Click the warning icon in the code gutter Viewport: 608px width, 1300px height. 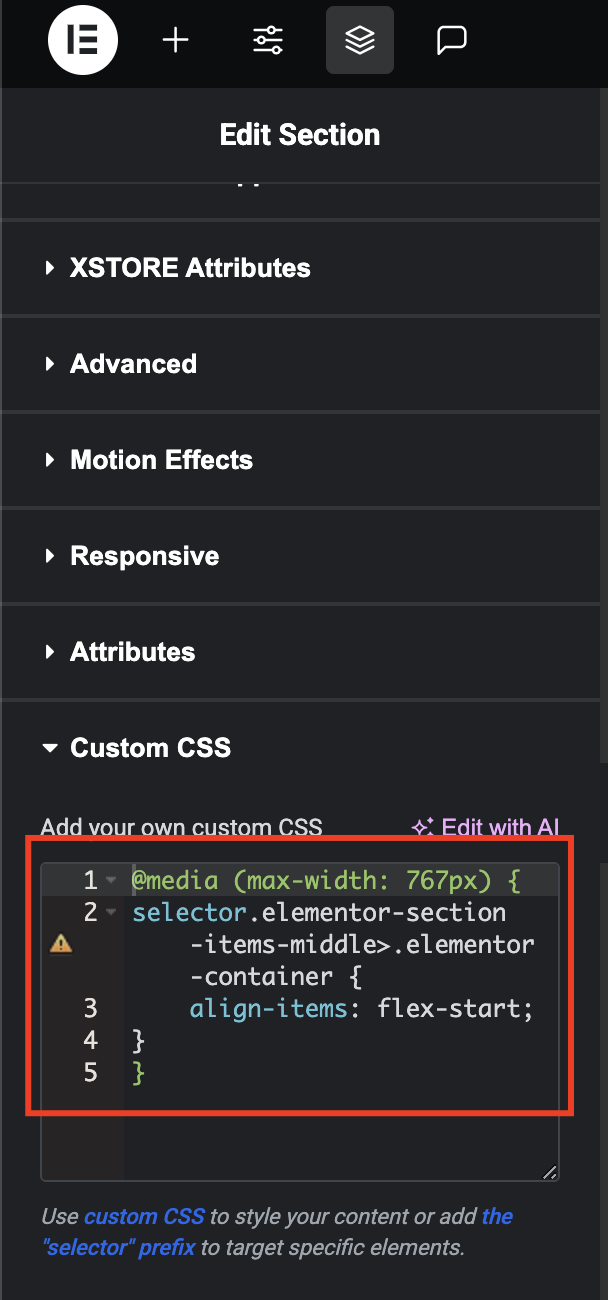click(x=61, y=943)
